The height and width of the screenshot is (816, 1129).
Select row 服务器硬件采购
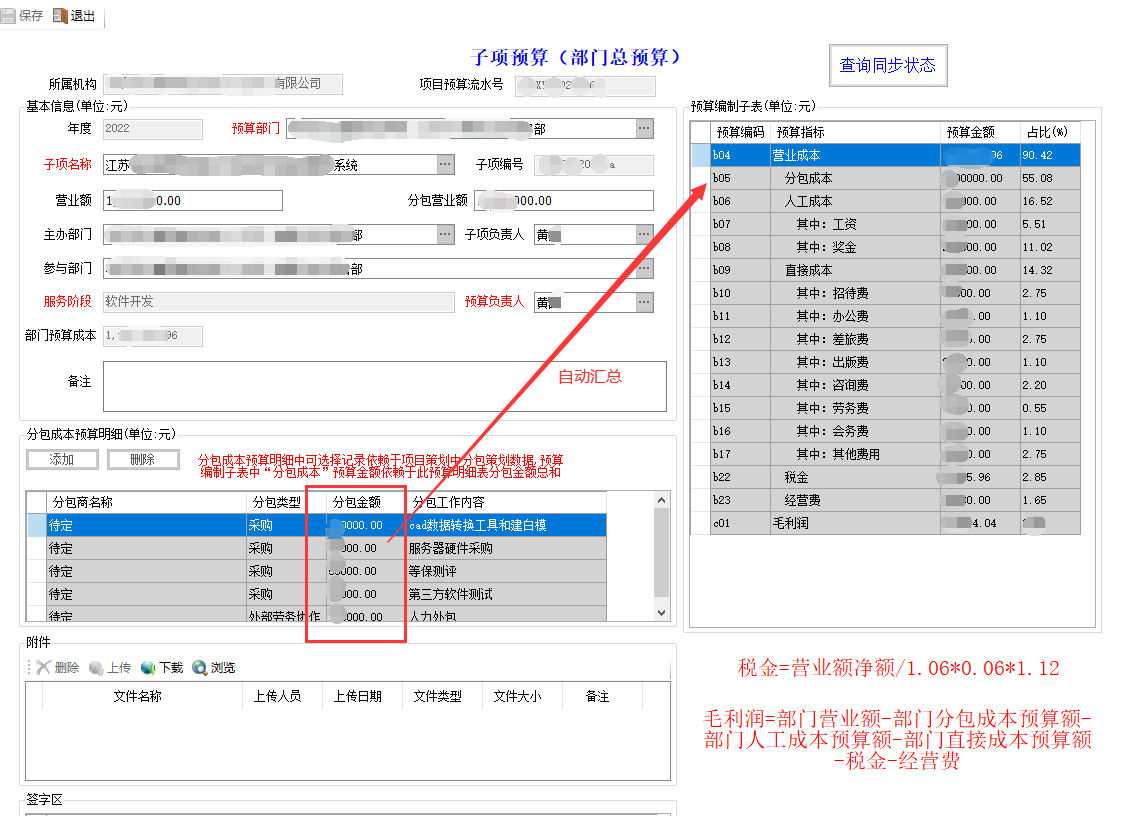(x=317, y=548)
